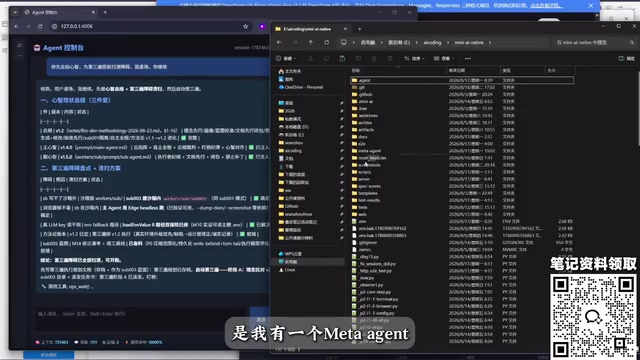Viewport: 640px width, 360px height.
Task: Add a new tab in File Explorer
Action: coord(360,29)
